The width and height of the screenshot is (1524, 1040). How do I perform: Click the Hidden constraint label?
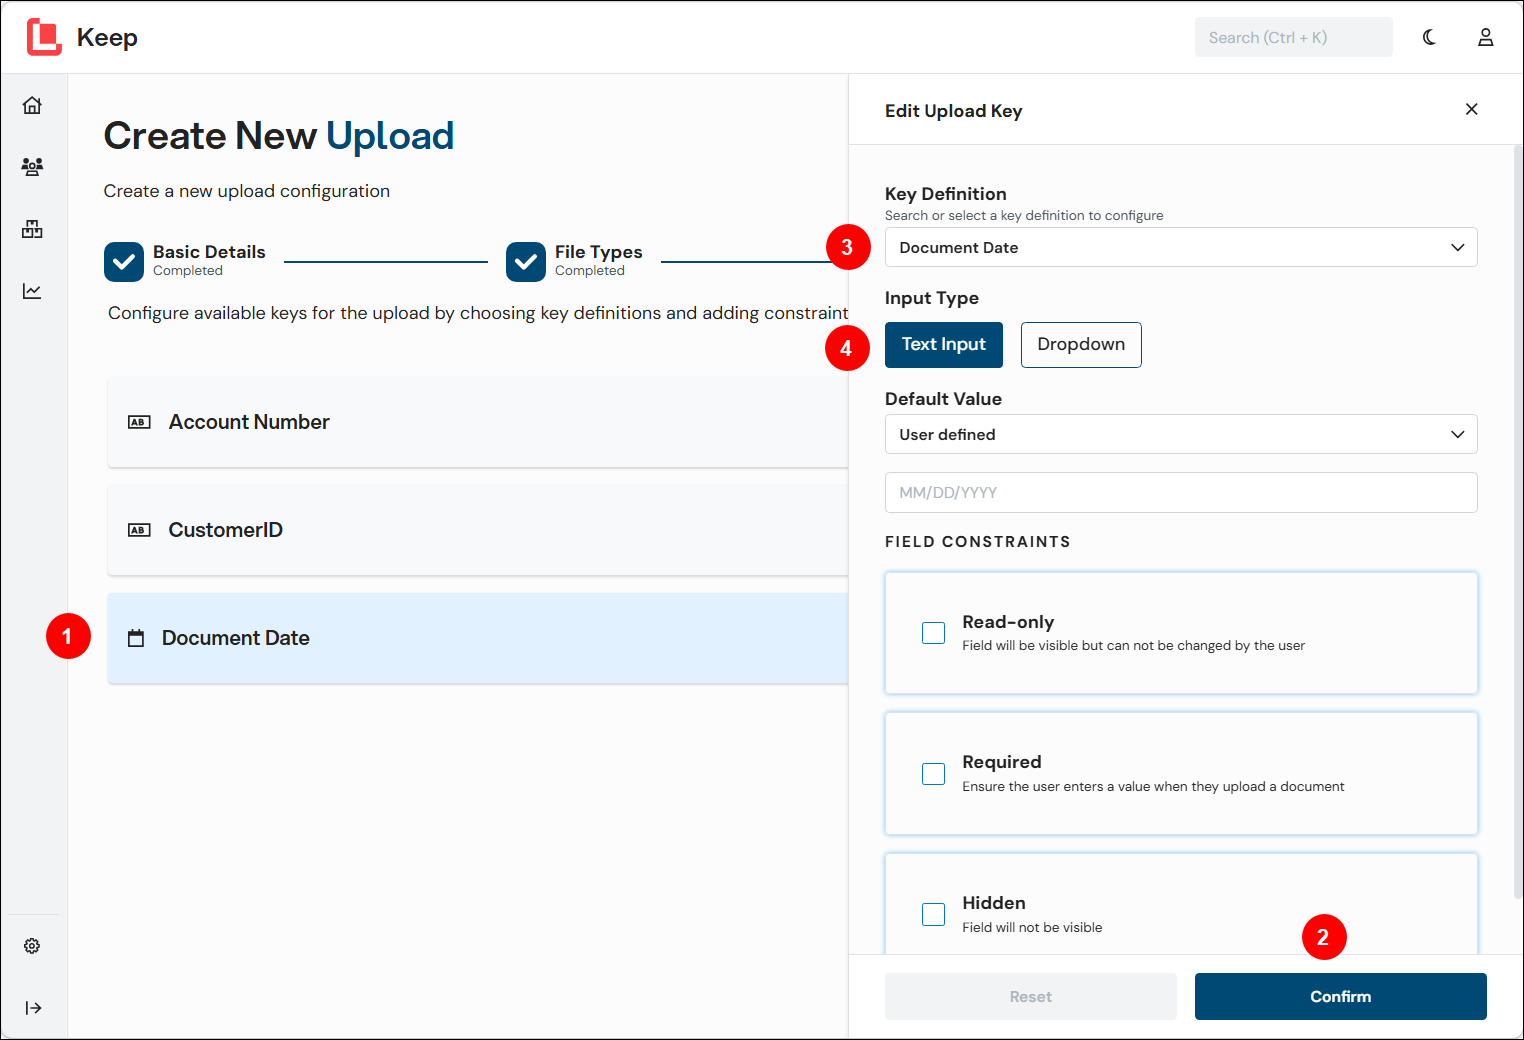coord(994,903)
